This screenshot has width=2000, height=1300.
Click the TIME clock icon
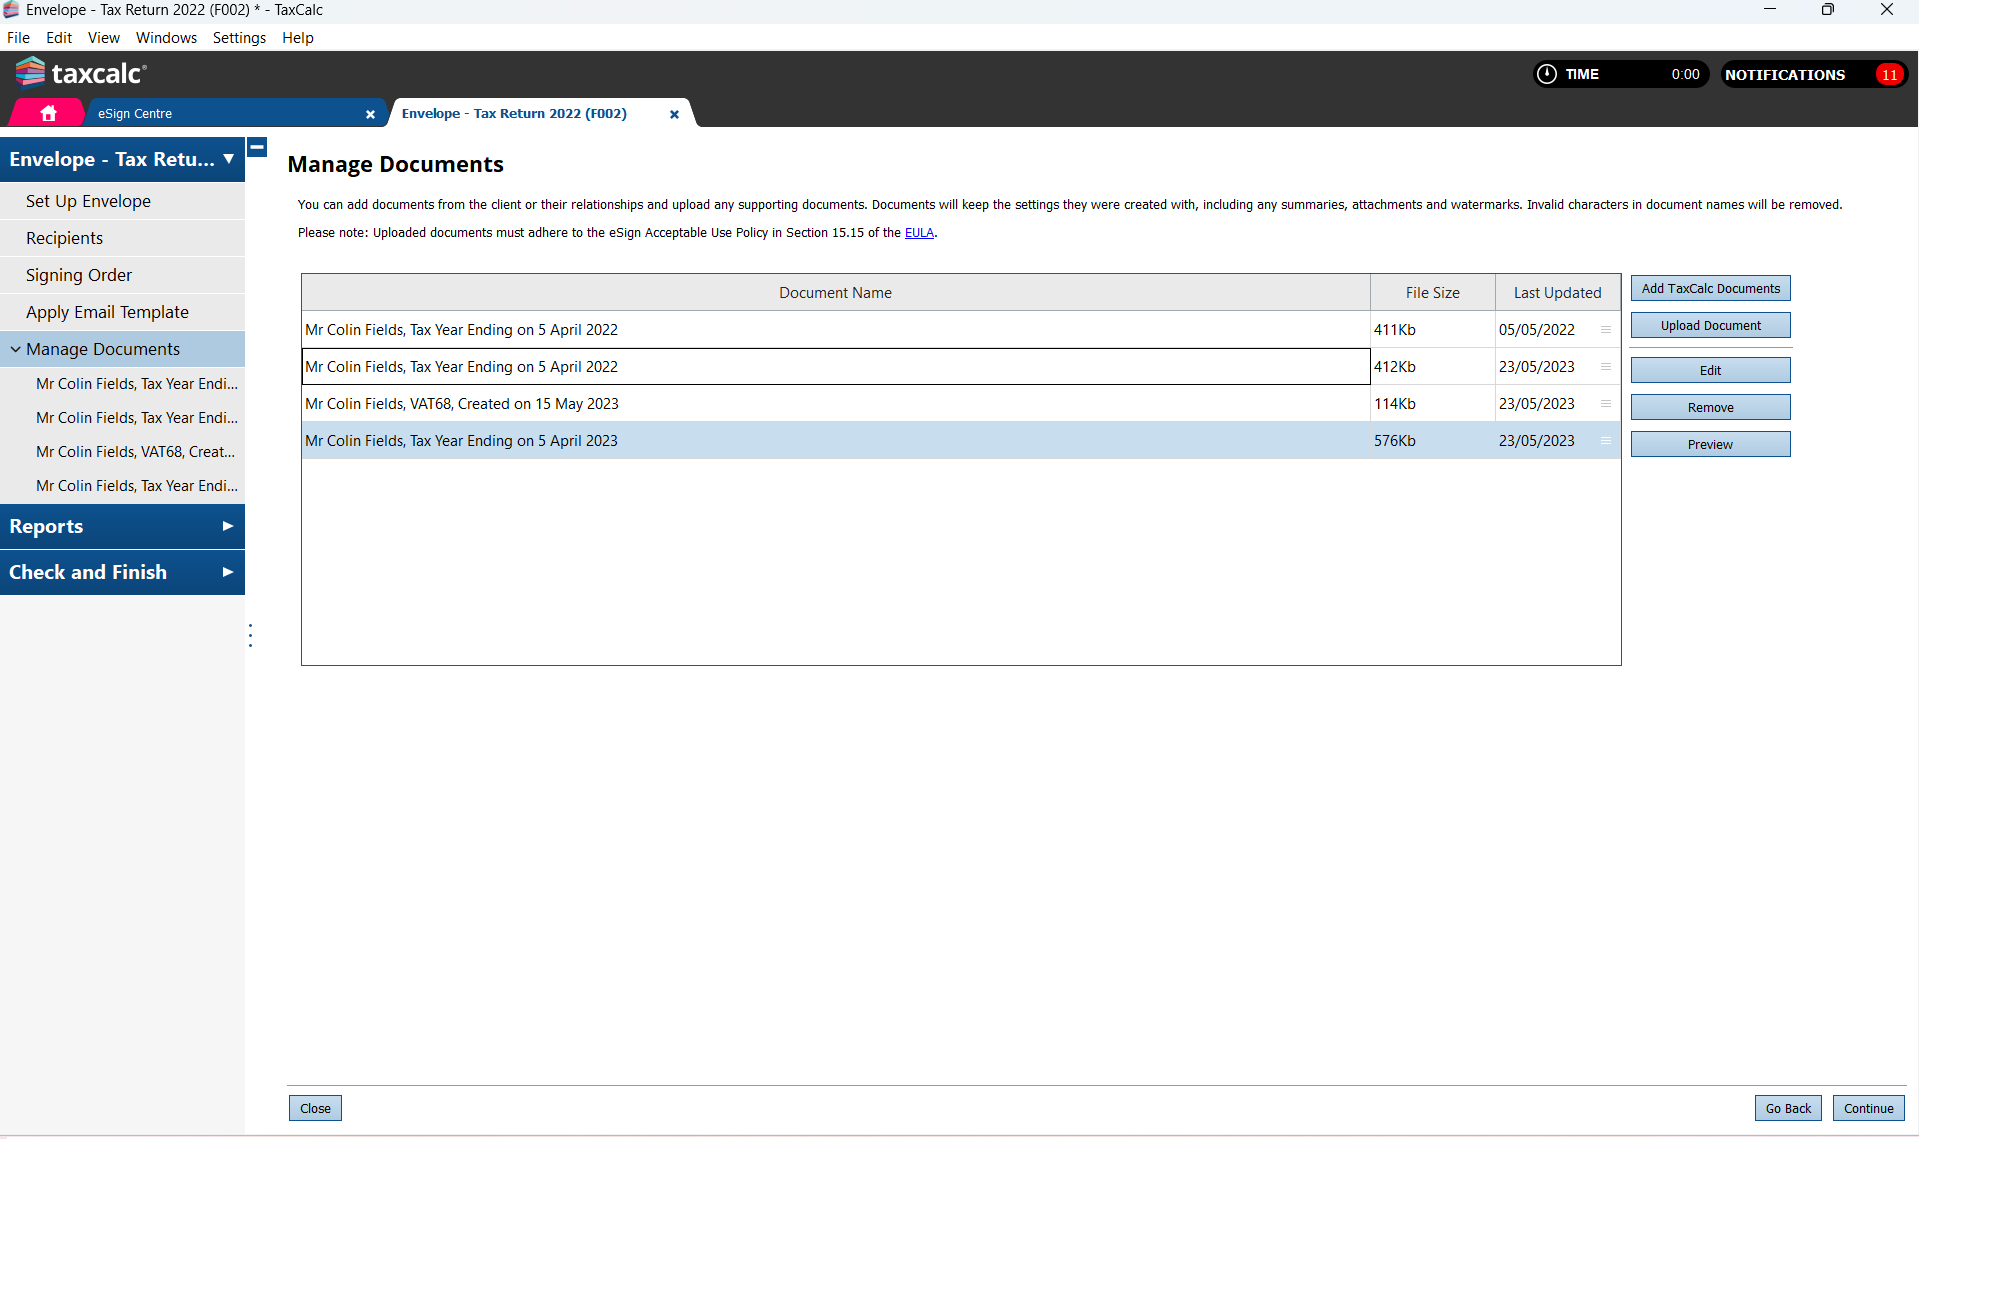click(x=1547, y=74)
